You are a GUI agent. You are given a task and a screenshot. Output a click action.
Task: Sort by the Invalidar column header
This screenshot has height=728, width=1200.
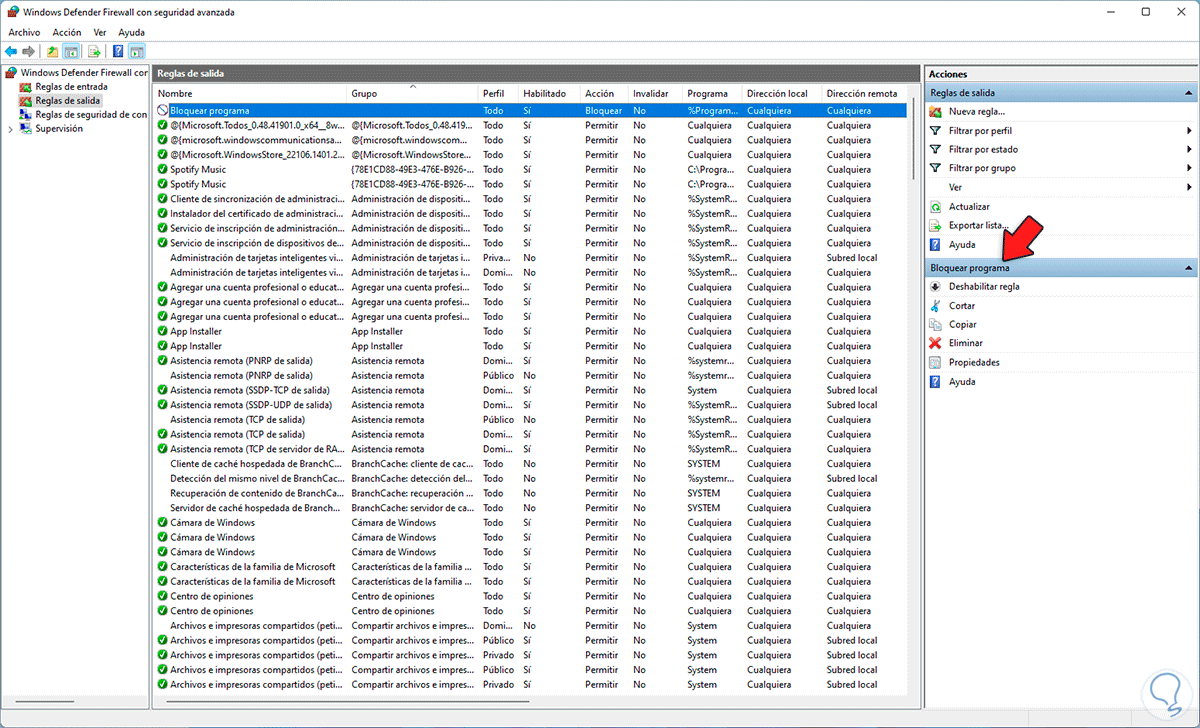pyautogui.click(x=656, y=93)
